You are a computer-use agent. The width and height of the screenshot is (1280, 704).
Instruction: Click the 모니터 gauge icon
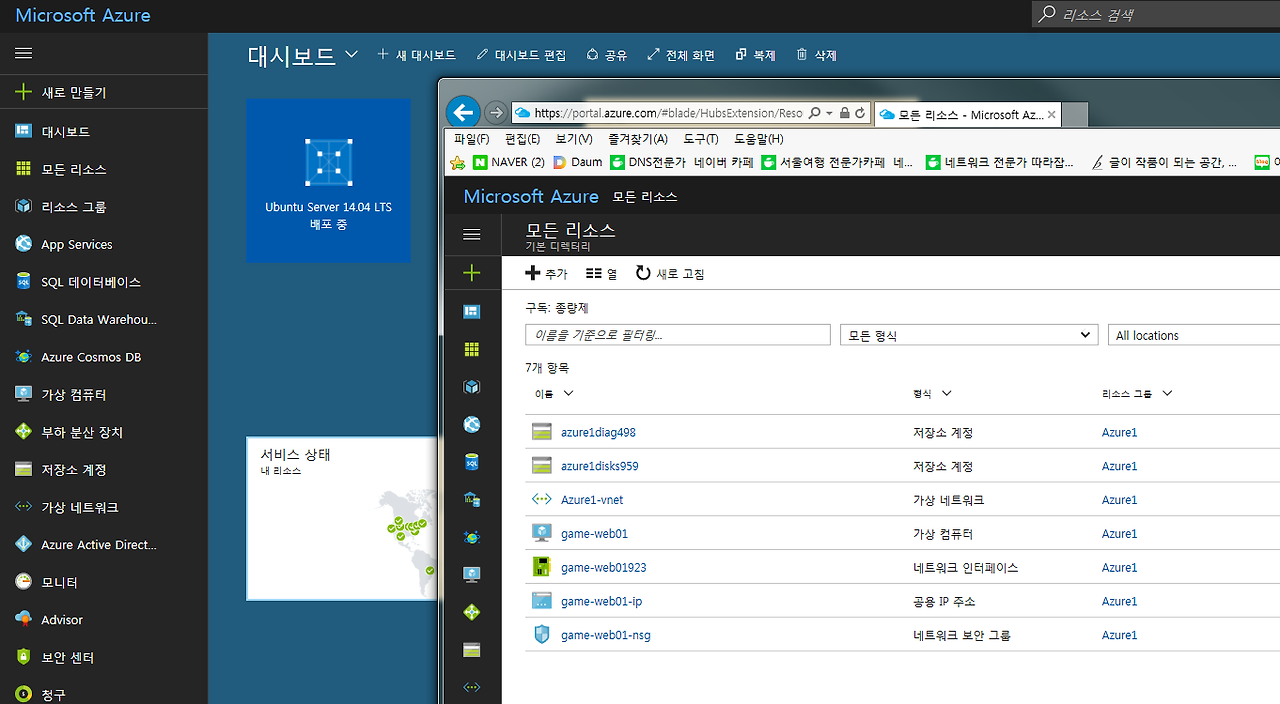click(x=24, y=582)
